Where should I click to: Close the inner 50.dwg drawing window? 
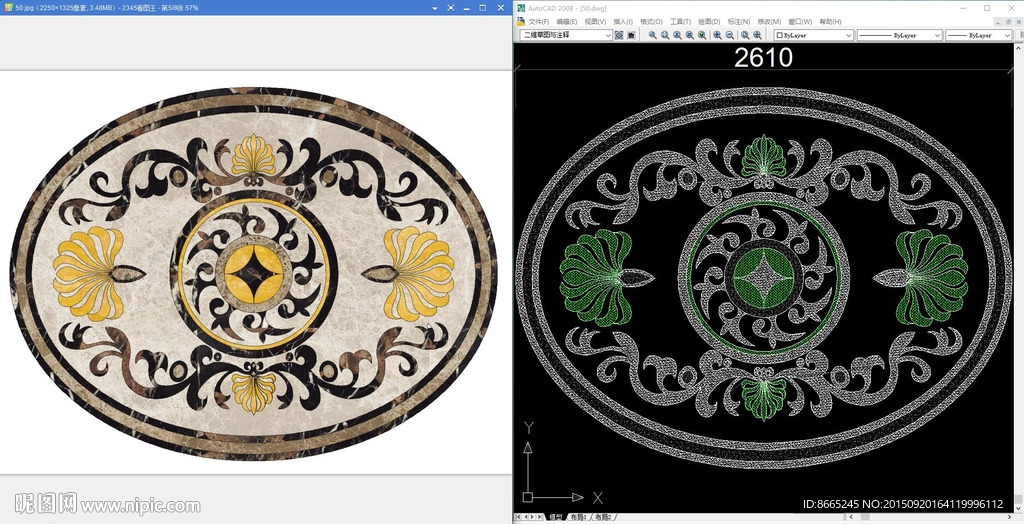1018,22
